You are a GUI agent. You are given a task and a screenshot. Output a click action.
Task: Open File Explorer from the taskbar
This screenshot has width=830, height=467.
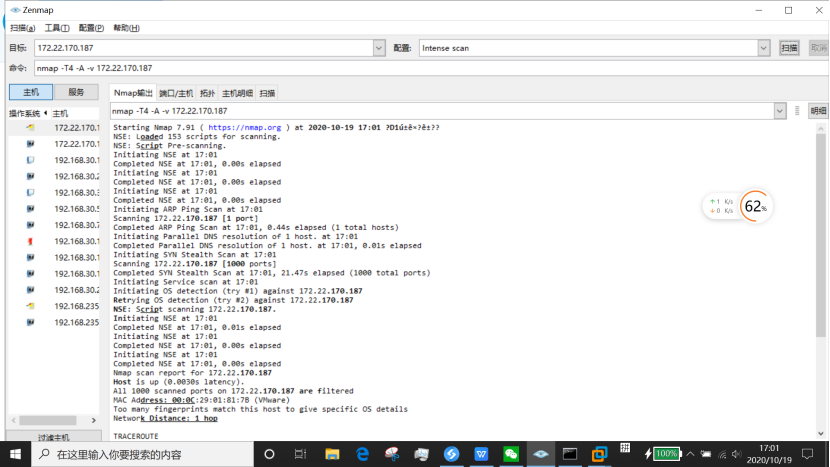(x=332, y=454)
